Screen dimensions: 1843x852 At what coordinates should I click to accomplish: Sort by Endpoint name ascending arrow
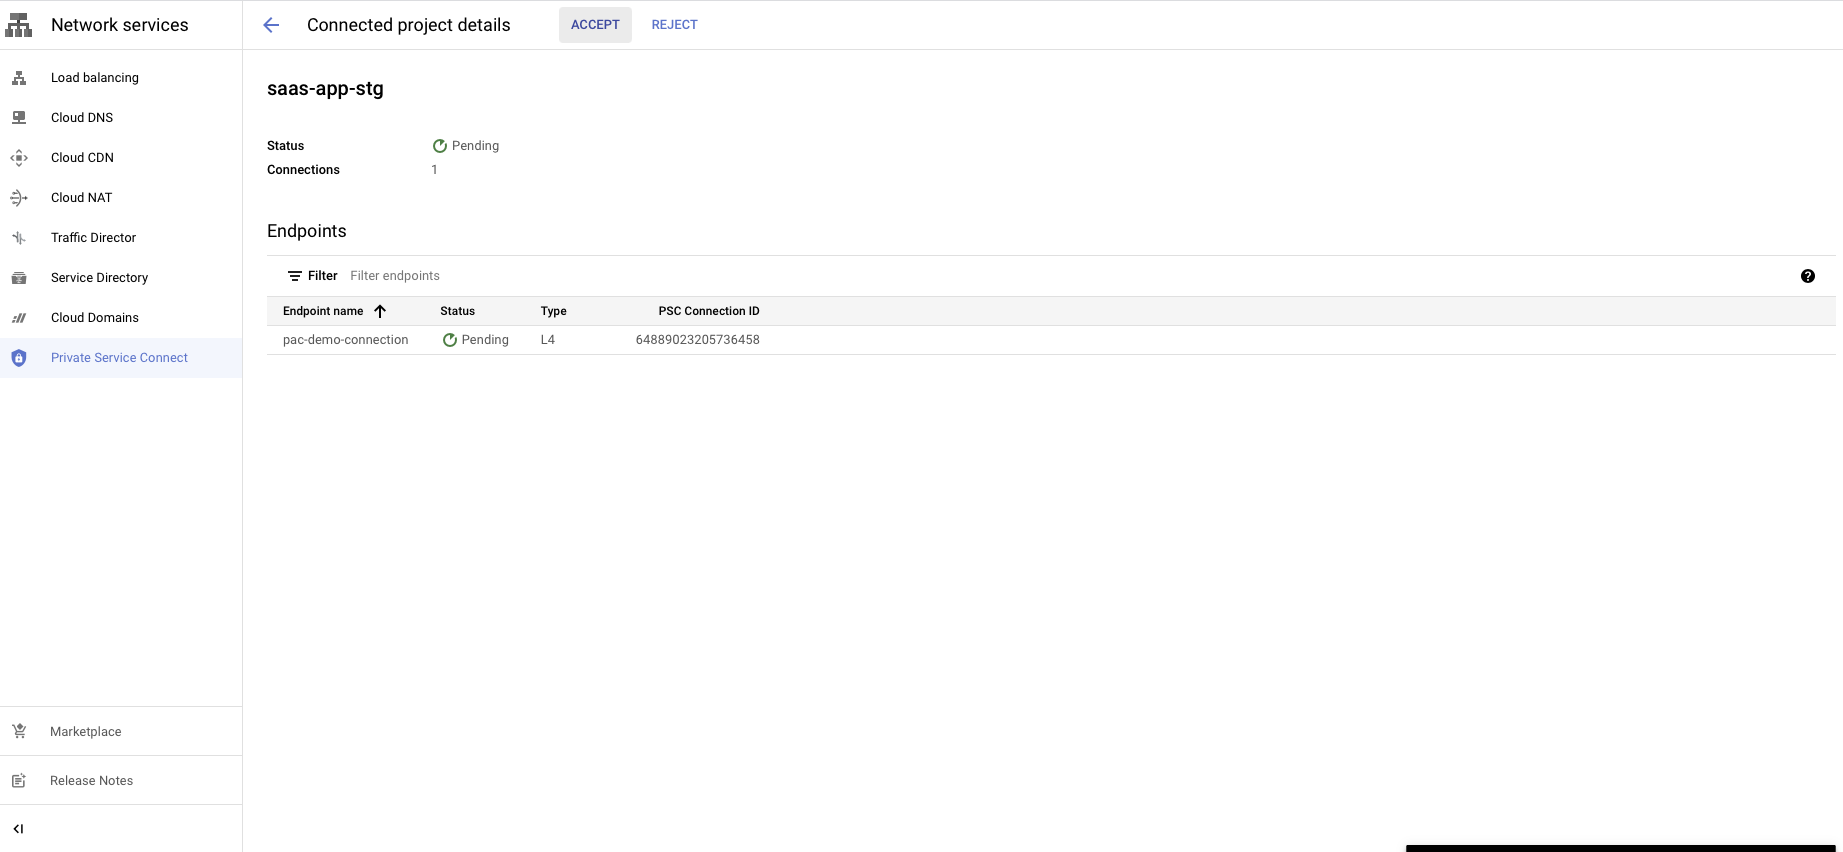pos(380,311)
